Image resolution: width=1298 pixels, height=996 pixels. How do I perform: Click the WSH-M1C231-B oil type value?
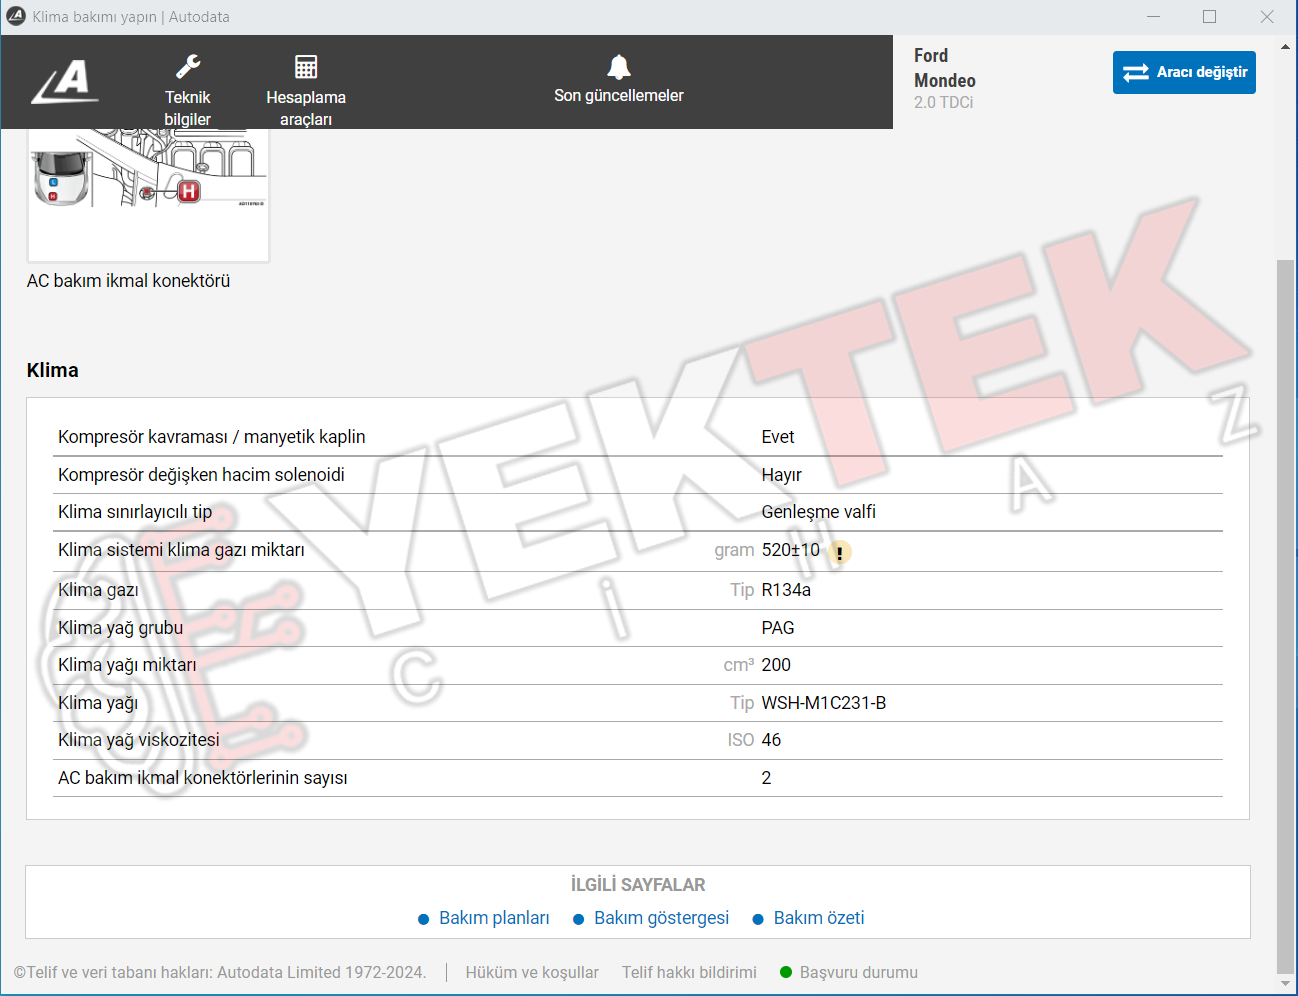coord(824,703)
